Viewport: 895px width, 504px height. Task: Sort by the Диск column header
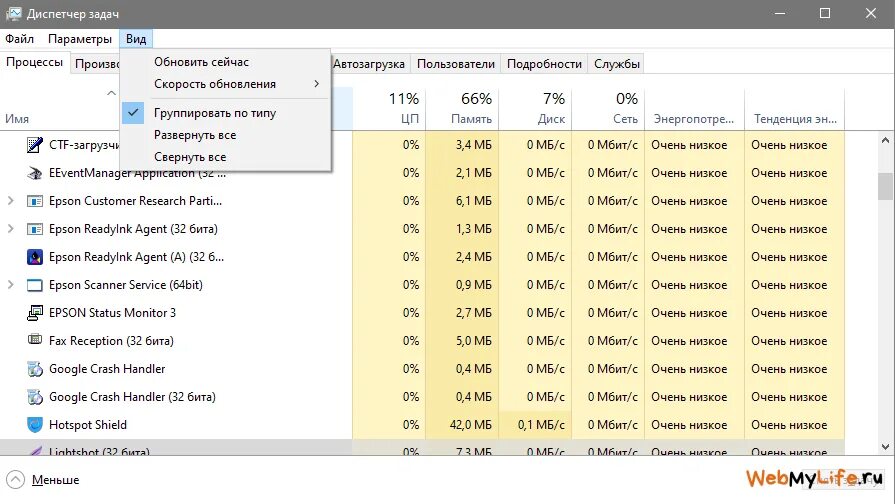[x=535, y=108]
